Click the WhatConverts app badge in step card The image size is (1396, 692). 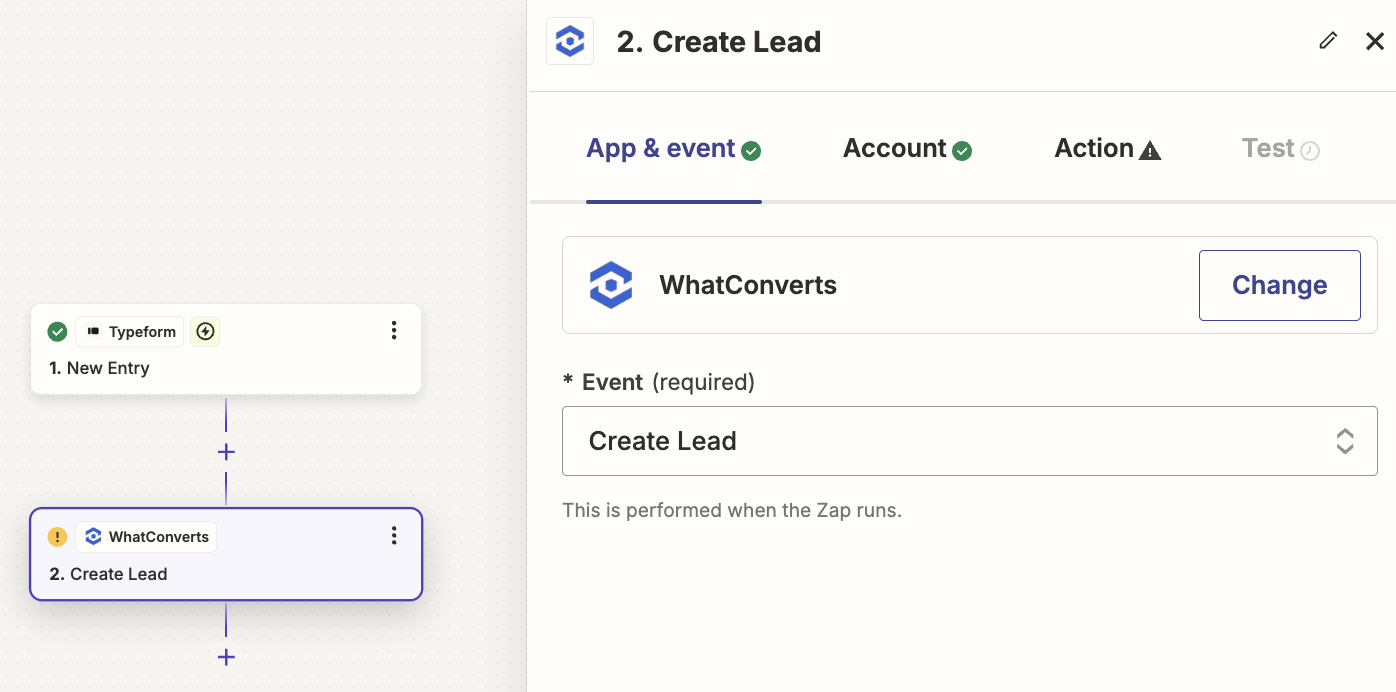point(146,537)
